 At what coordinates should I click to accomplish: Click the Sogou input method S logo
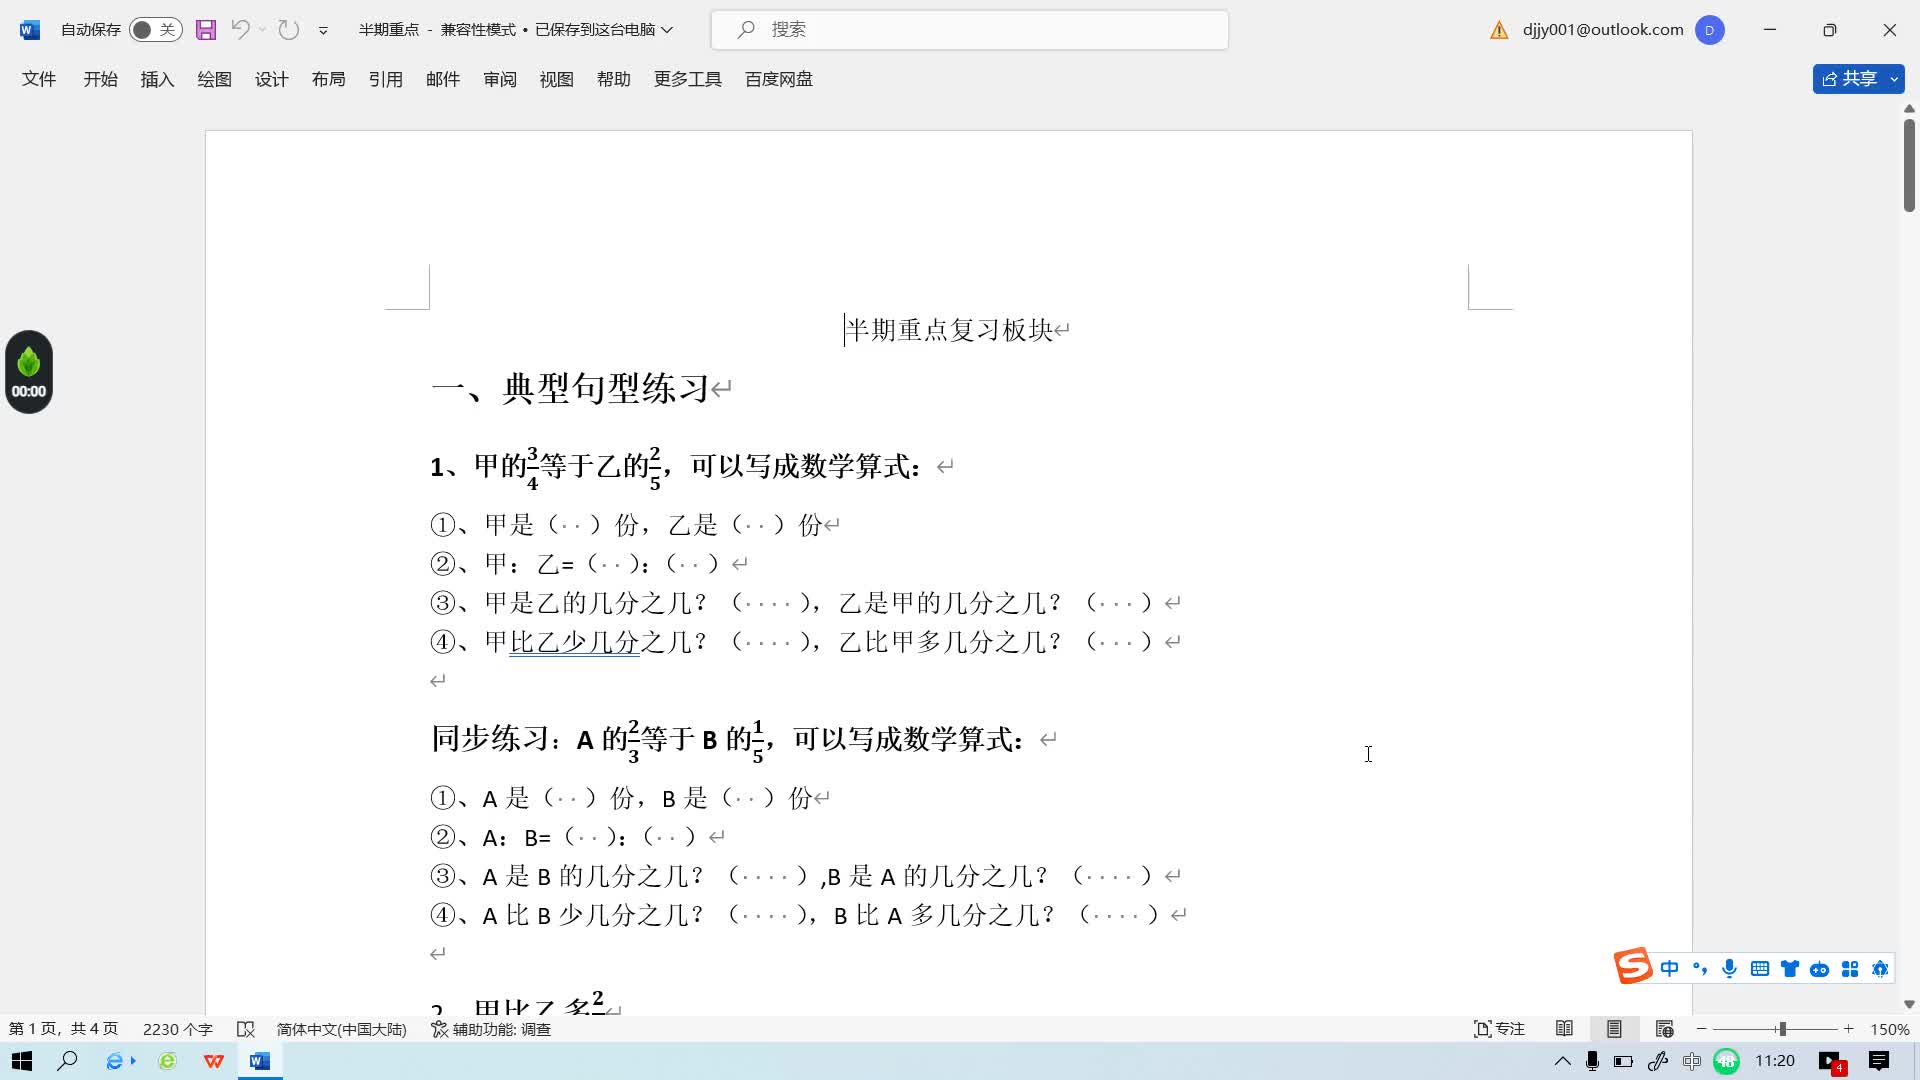[x=1633, y=966]
